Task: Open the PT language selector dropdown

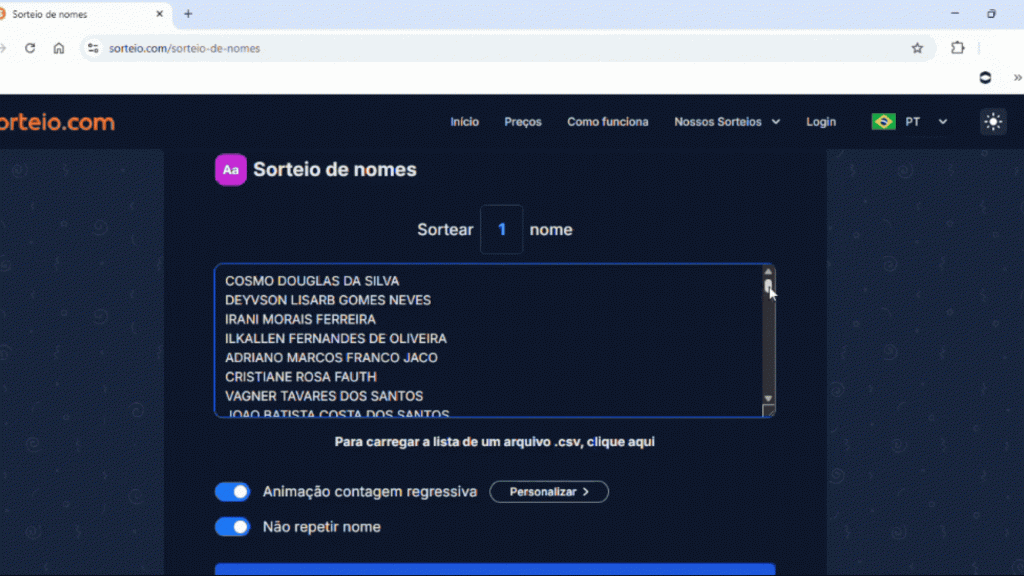Action: [927, 122]
